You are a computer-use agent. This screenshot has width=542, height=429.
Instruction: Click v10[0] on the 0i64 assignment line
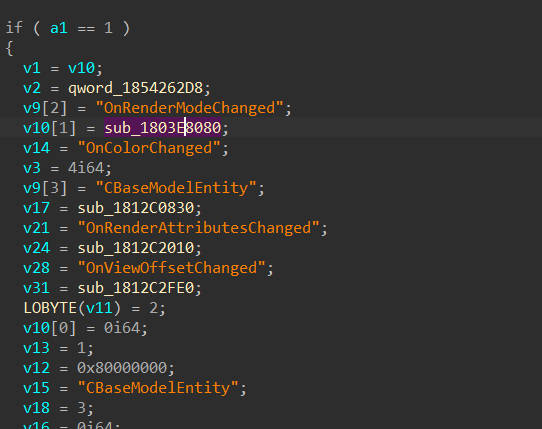(49, 328)
